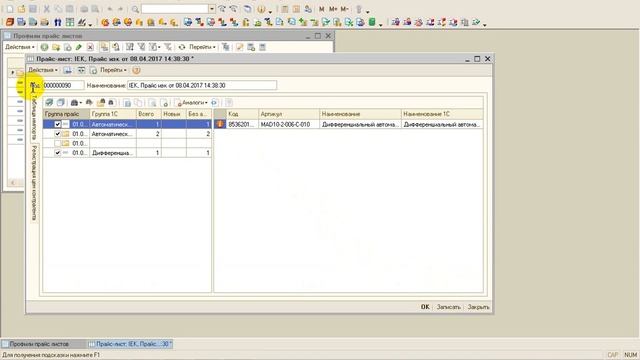
Task: Click first icon after Действия in Прайс-лист window
Action: click(x=67, y=70)
